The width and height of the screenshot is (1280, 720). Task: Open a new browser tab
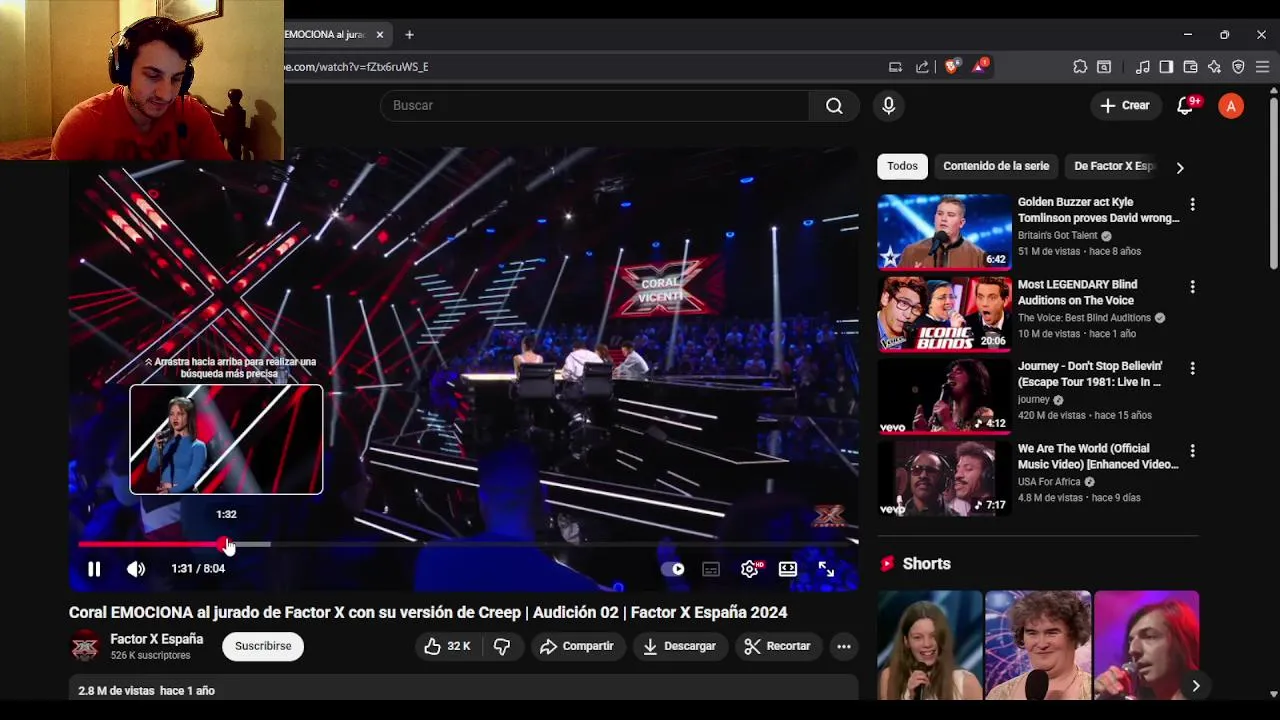tap(409, 34)
